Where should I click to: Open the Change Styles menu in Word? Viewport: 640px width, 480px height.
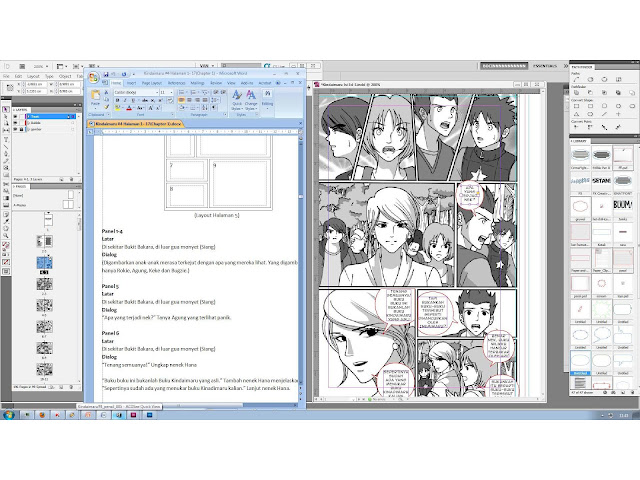251,101
